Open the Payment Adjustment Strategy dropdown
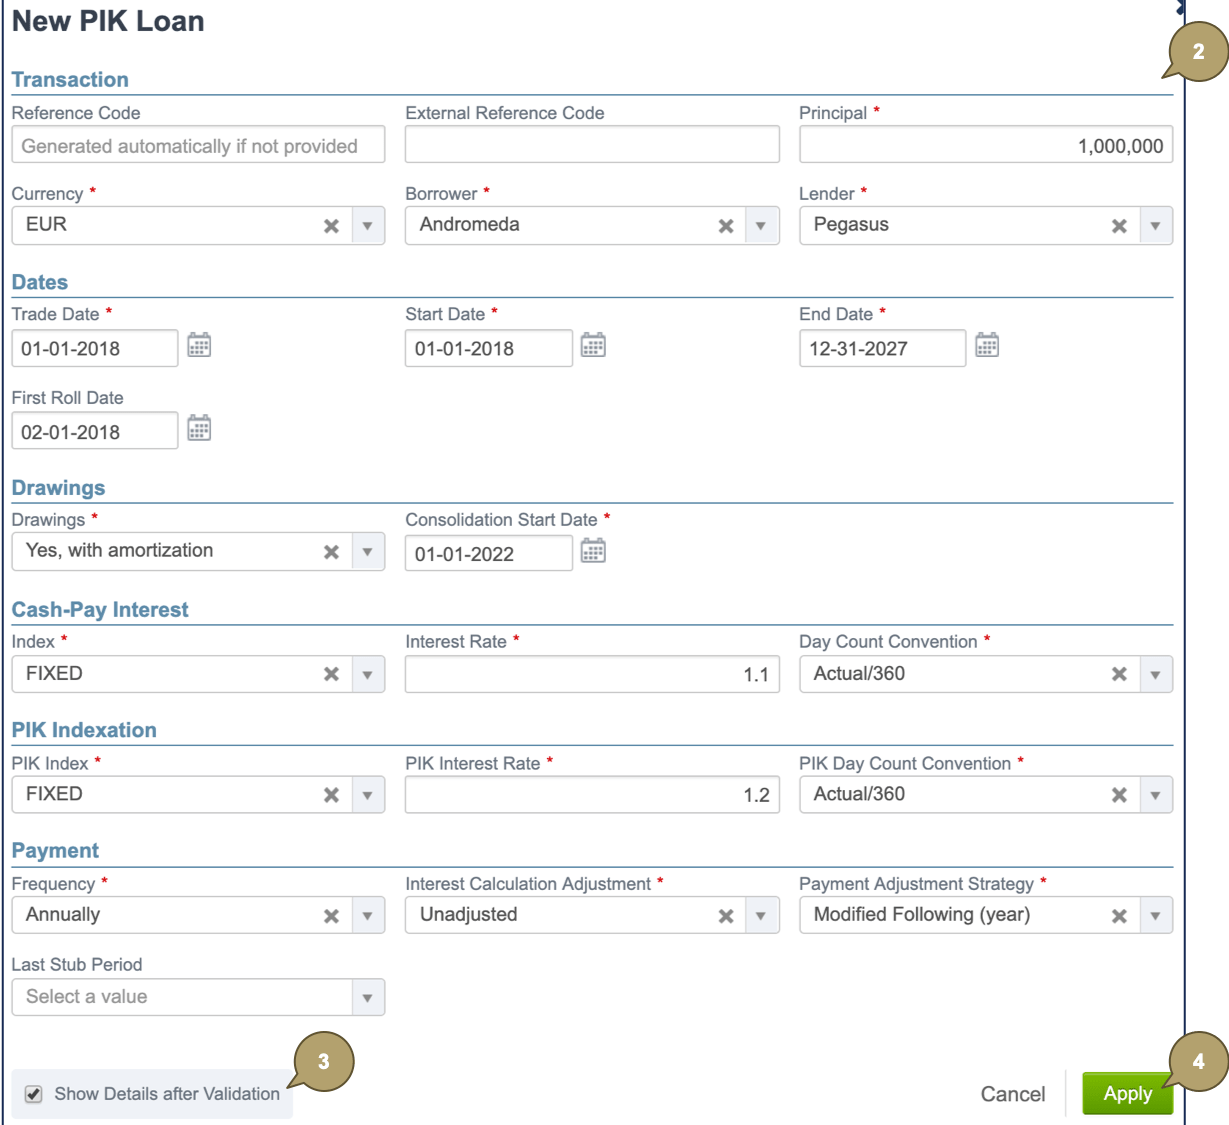This screenshot has width=1229, height=1125. click(x=1156, y=914)
